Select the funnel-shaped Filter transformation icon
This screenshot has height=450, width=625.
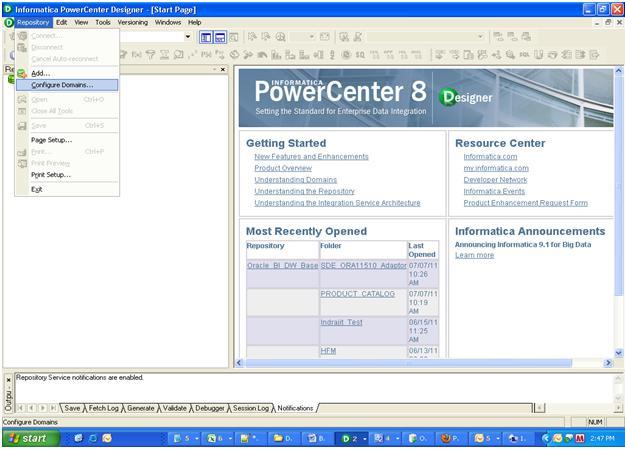151,55
